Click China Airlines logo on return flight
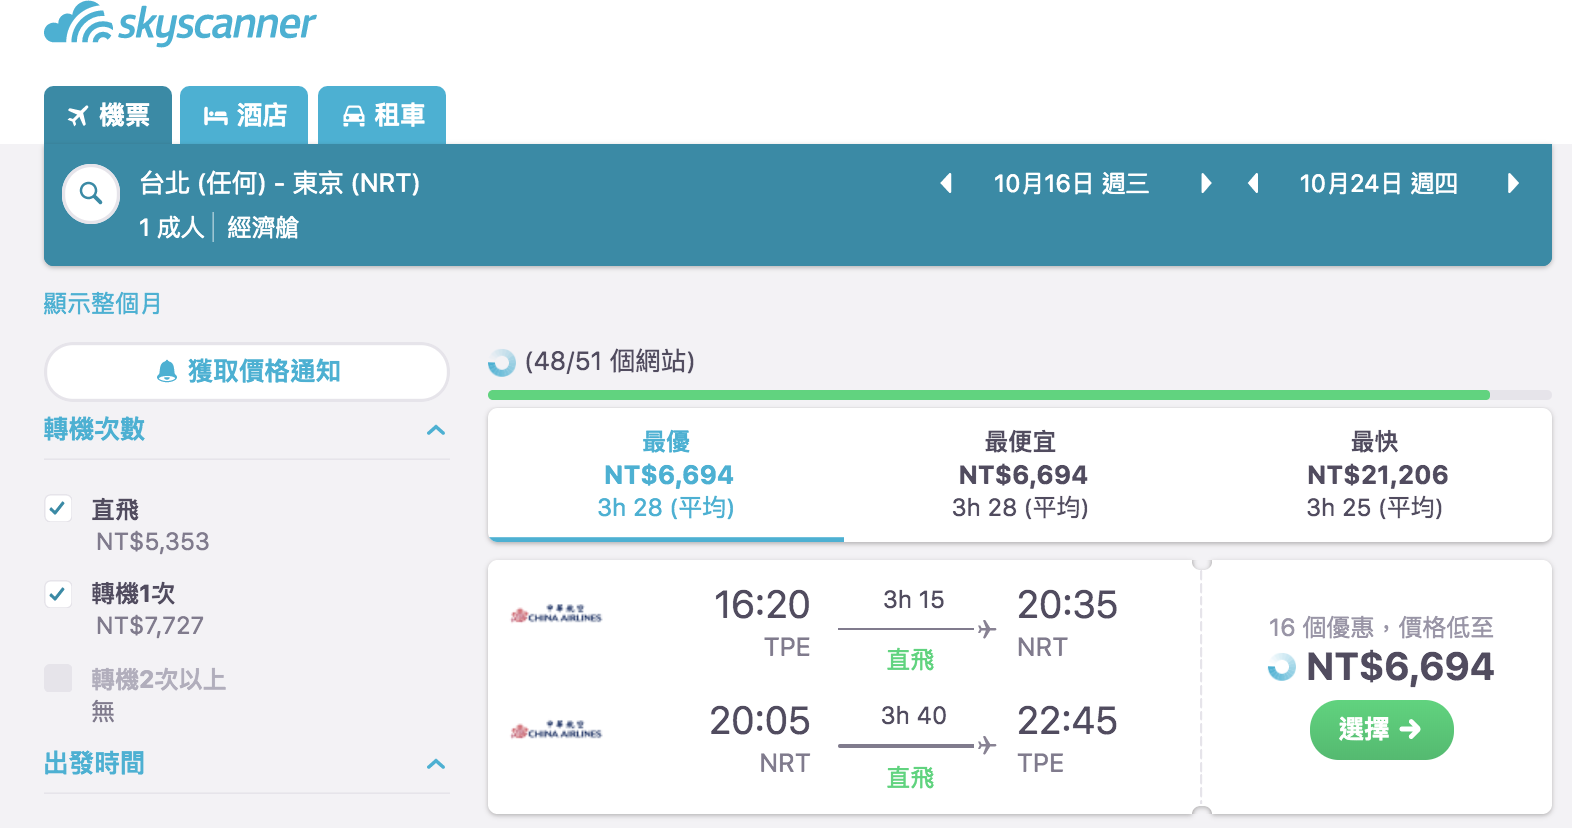This screenshot has height=828, width=1572. pos(556,730)
